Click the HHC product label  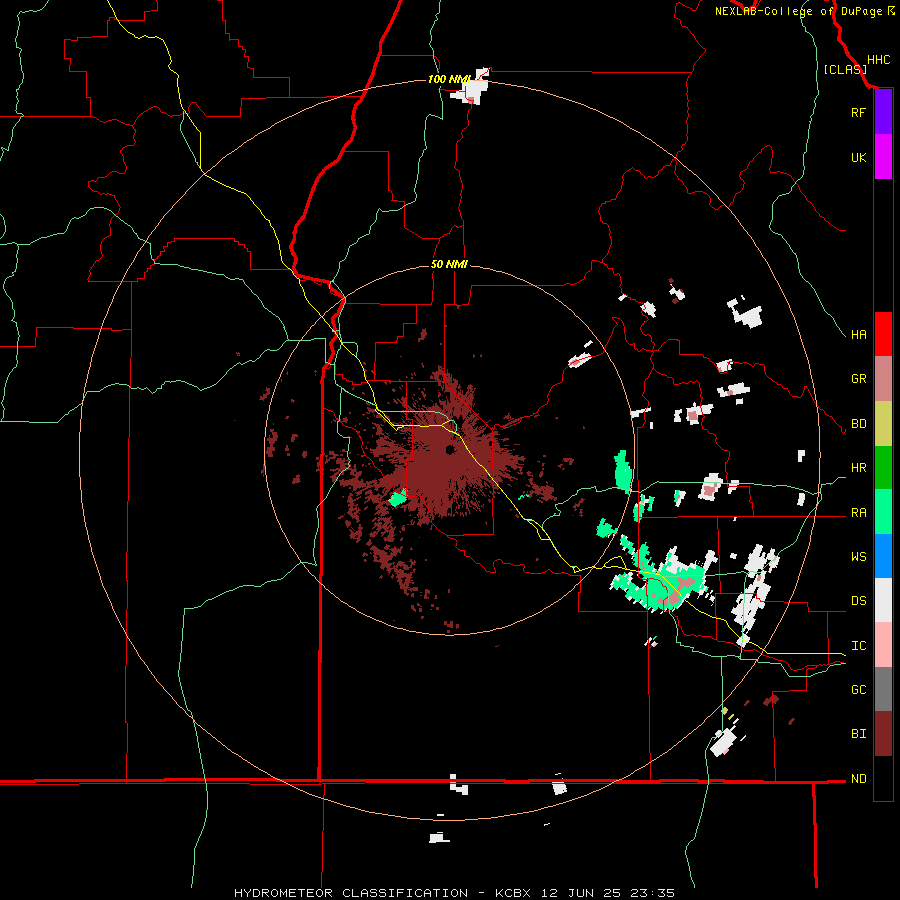pos(878,60)
